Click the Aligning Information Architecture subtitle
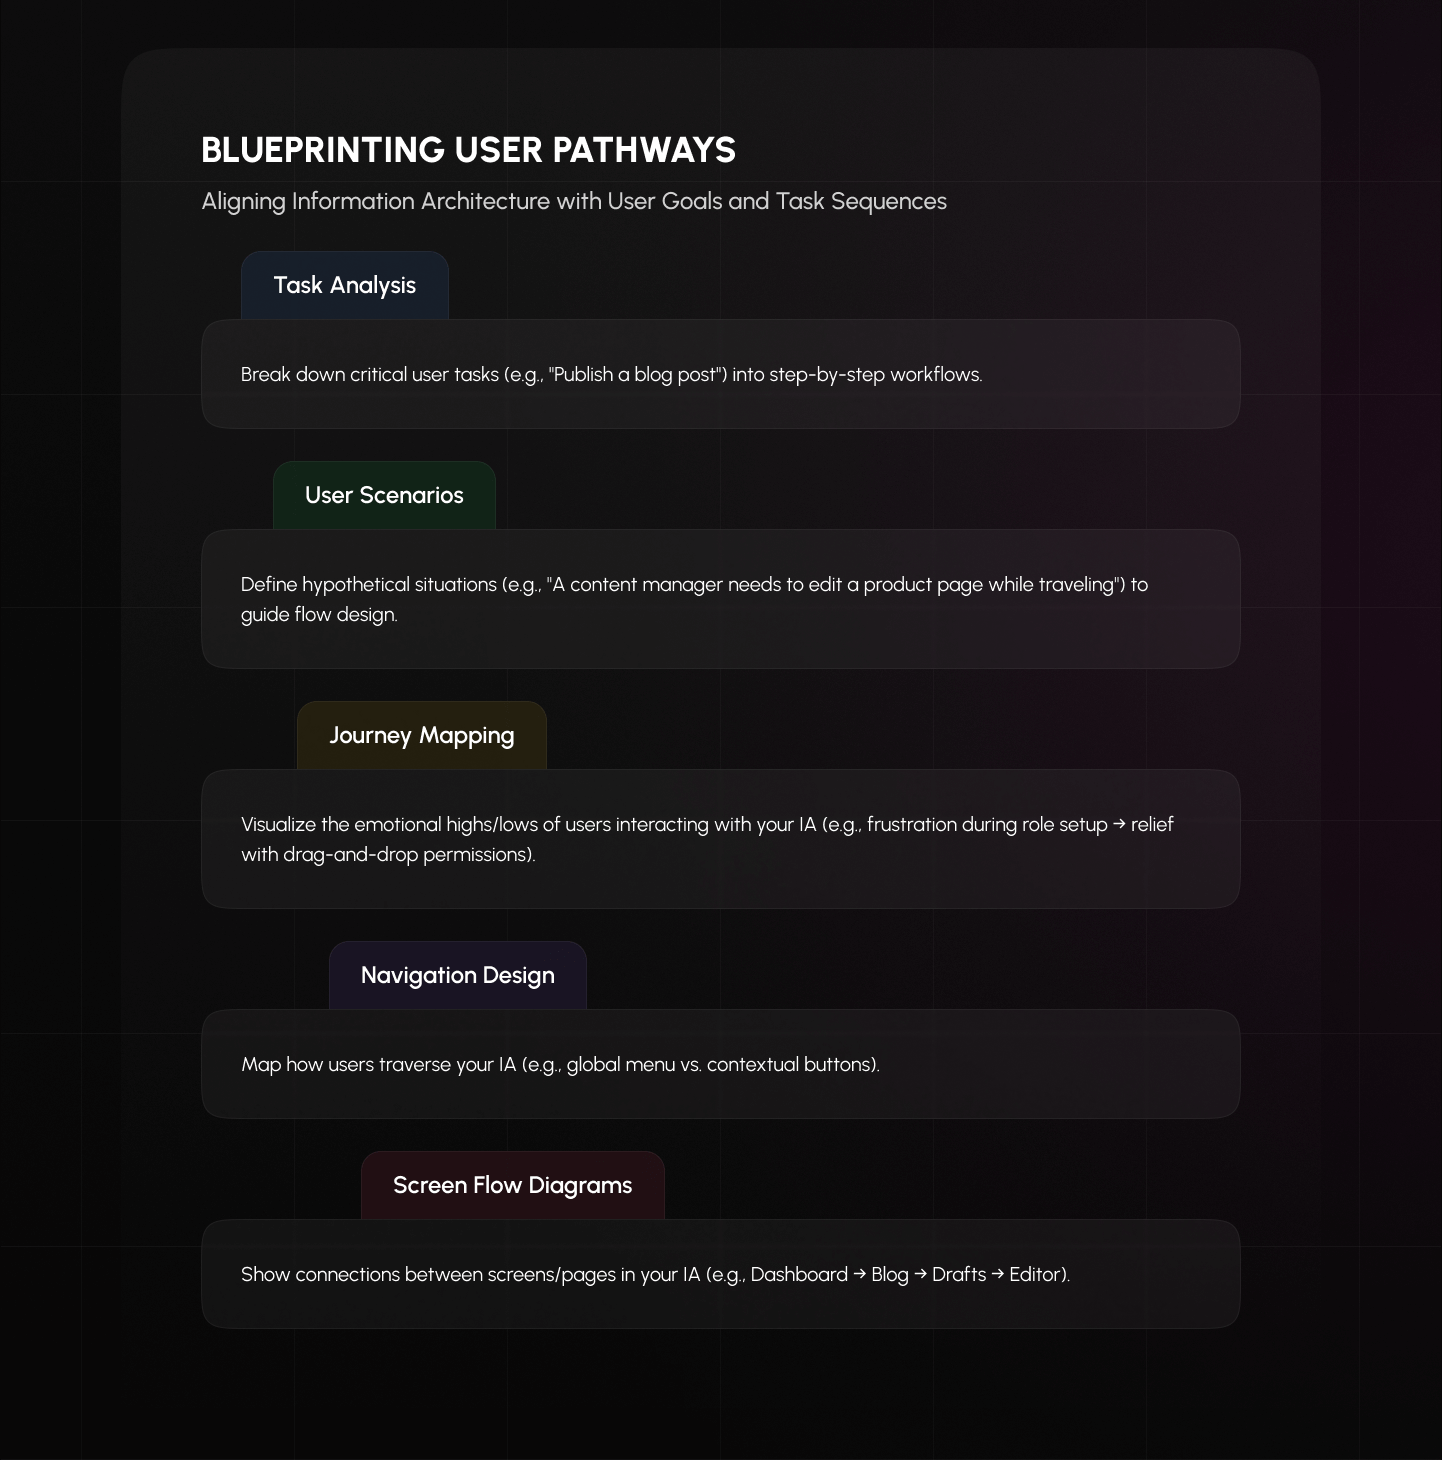Viewport: 1442px width, 1460px height. pyautogui.click(x=573, y=201)
